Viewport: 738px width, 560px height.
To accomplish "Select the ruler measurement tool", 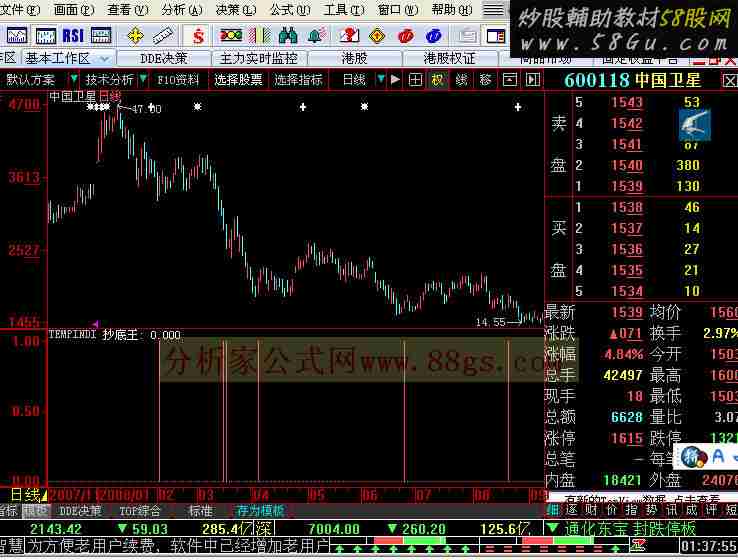I will pos(163,36).
